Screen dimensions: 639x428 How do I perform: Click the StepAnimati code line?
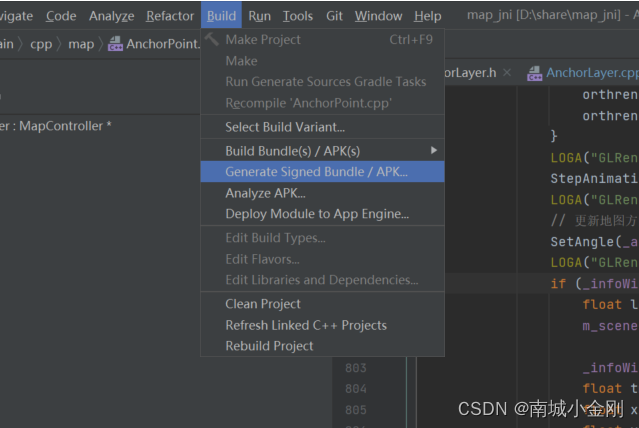point(594,179)
